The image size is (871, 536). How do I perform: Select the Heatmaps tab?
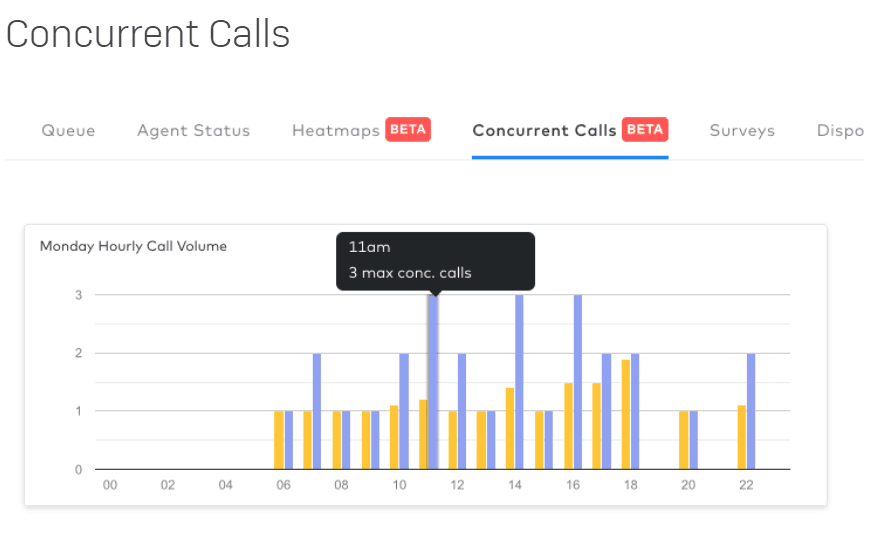(336, 131)
